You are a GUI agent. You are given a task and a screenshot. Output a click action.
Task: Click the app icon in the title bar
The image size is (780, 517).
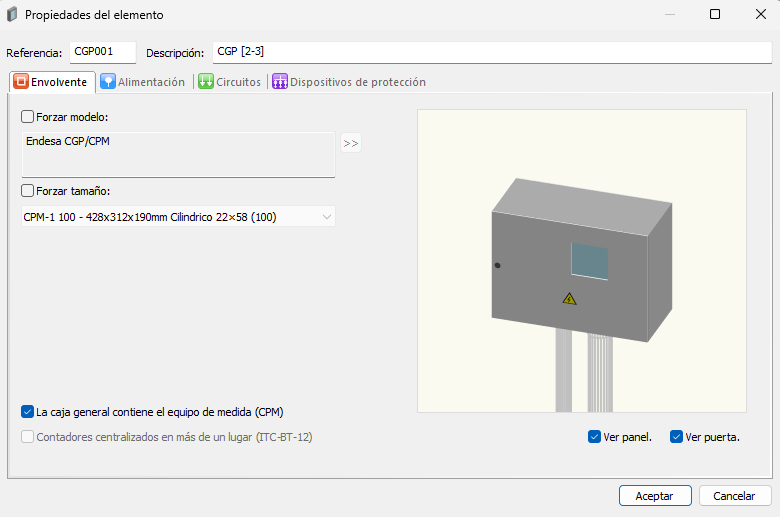pyautogui.click(x=12, y=14)
